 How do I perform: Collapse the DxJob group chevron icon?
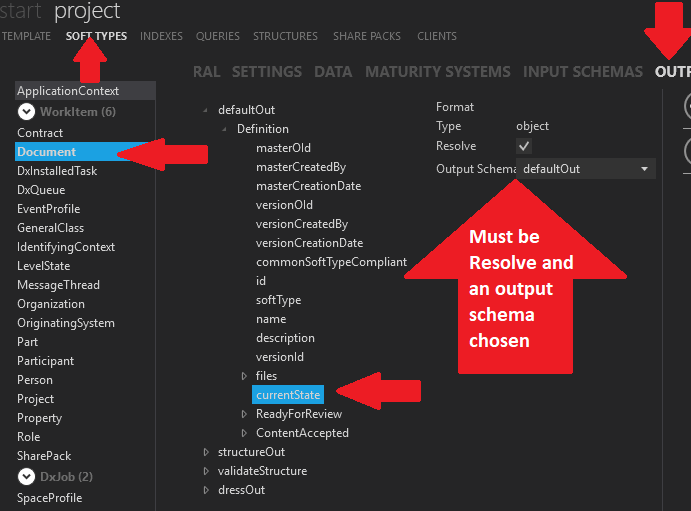pyautogui.click(x=27, y=477)
